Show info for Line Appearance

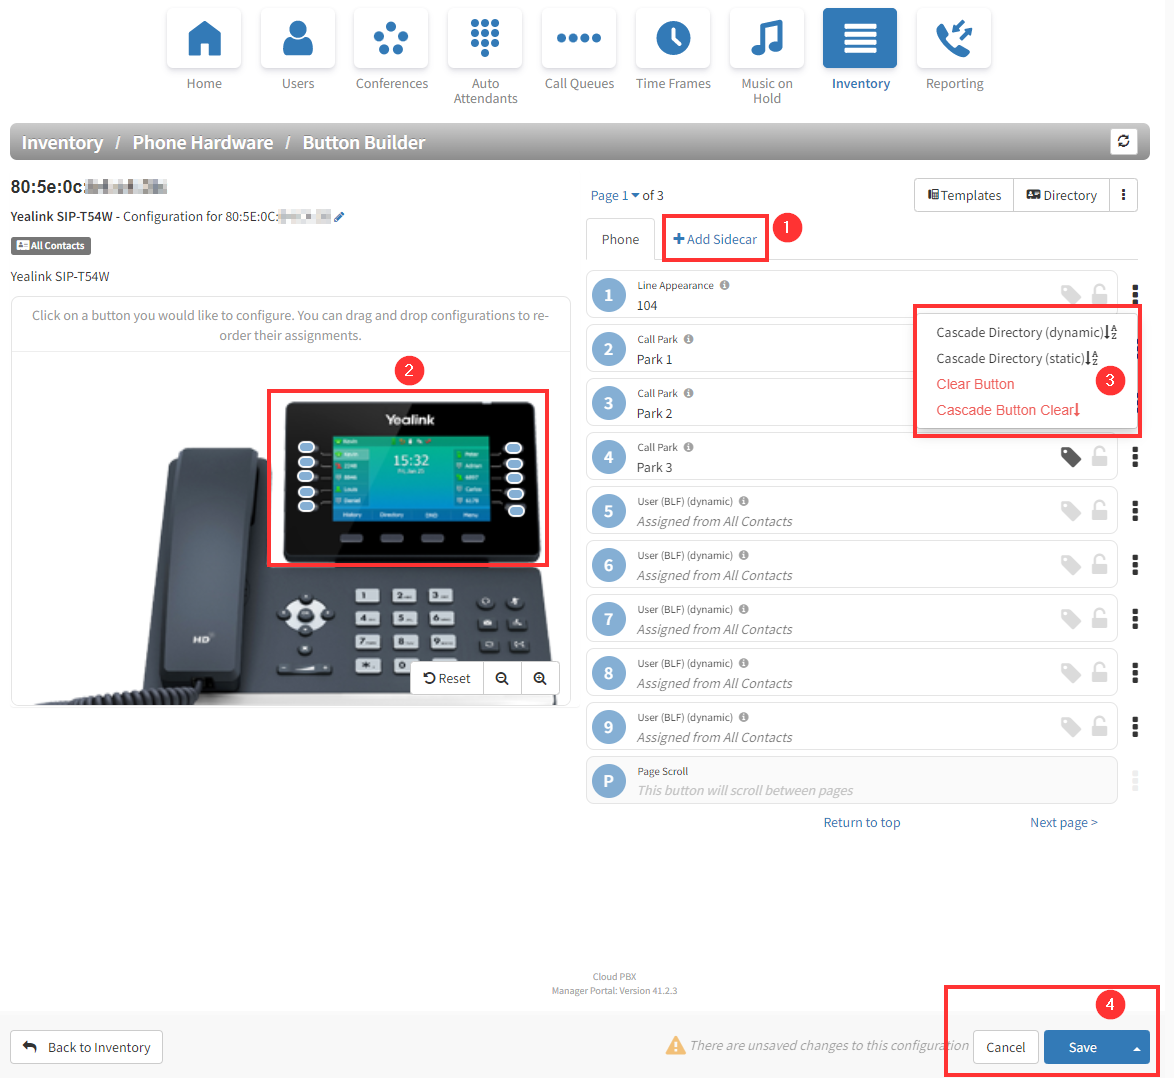pyautogui.click(x=725, y=285)
